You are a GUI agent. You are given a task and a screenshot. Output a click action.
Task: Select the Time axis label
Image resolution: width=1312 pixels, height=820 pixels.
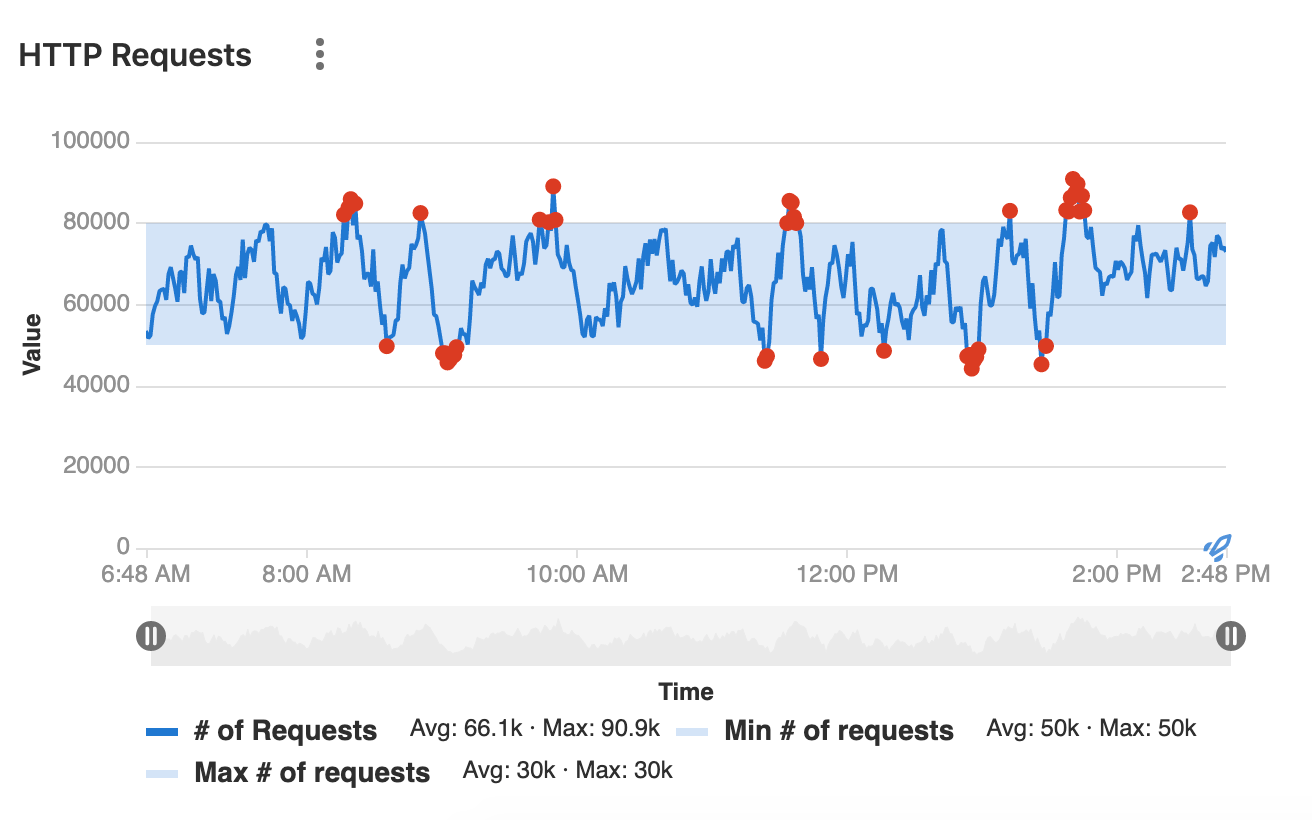pos(686,691)
